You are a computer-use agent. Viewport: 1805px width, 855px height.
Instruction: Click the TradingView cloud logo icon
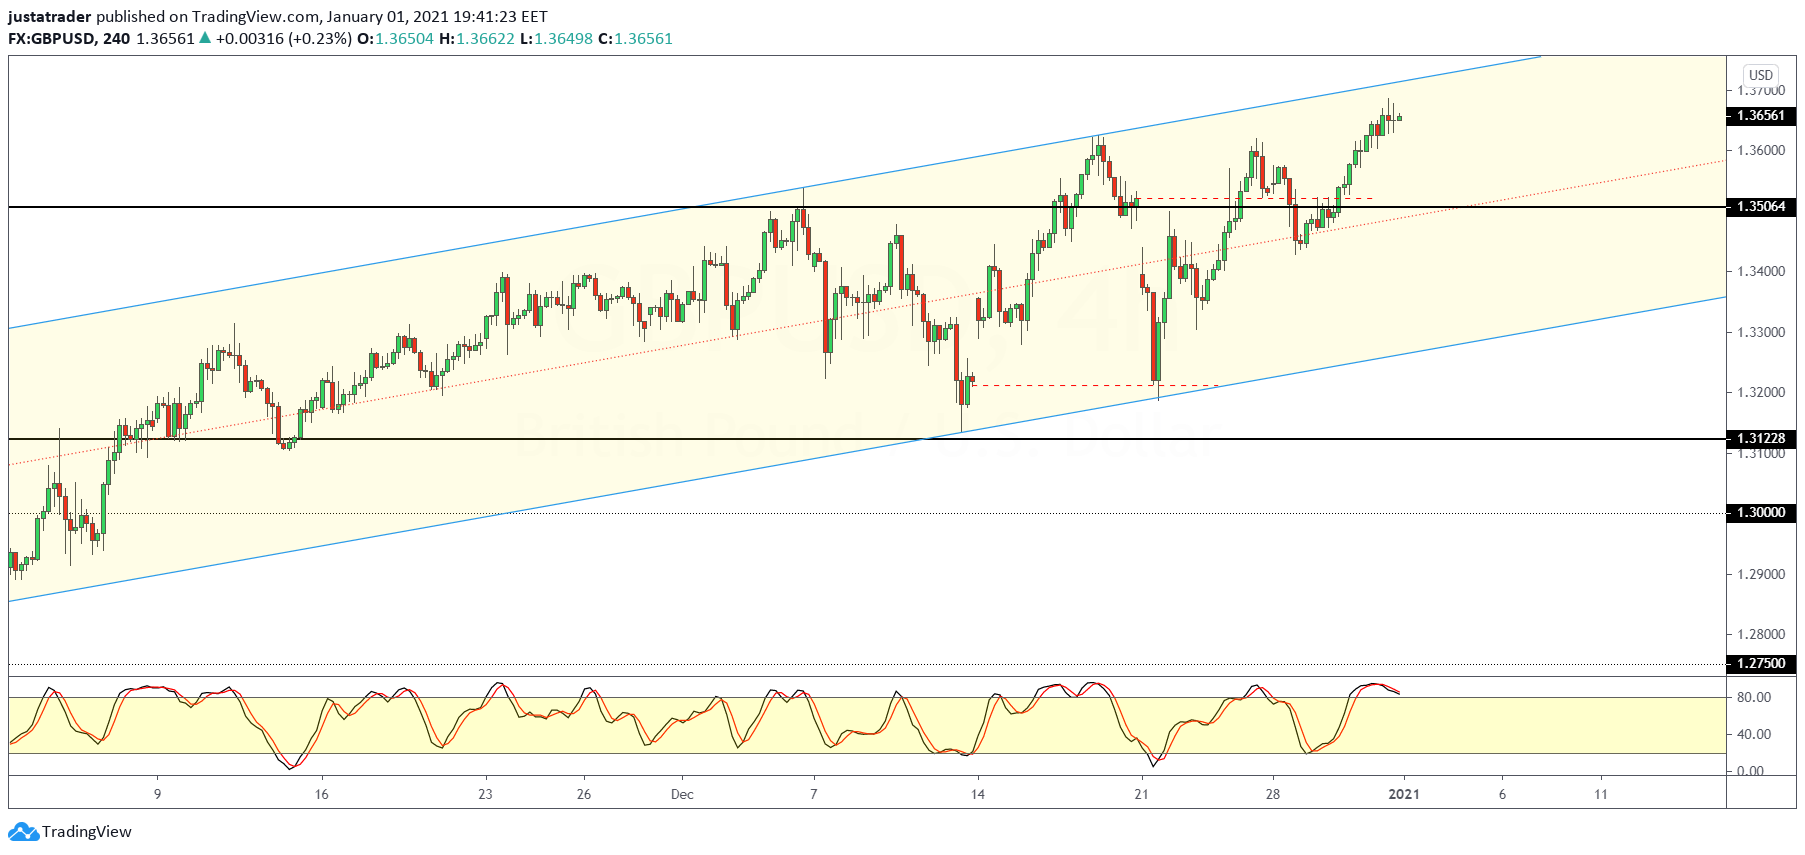point(24,832)
